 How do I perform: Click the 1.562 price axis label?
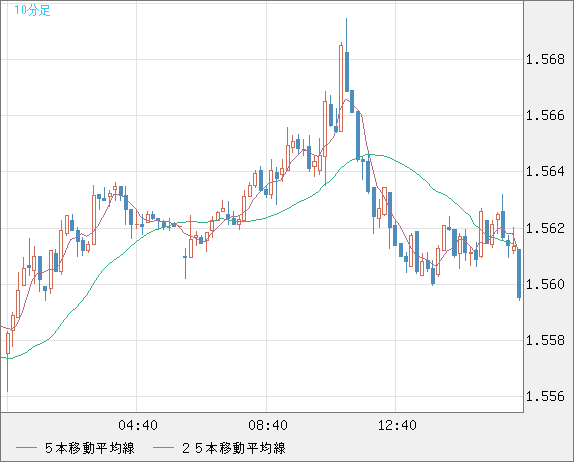pyautogui.click(x=545, y=228)
